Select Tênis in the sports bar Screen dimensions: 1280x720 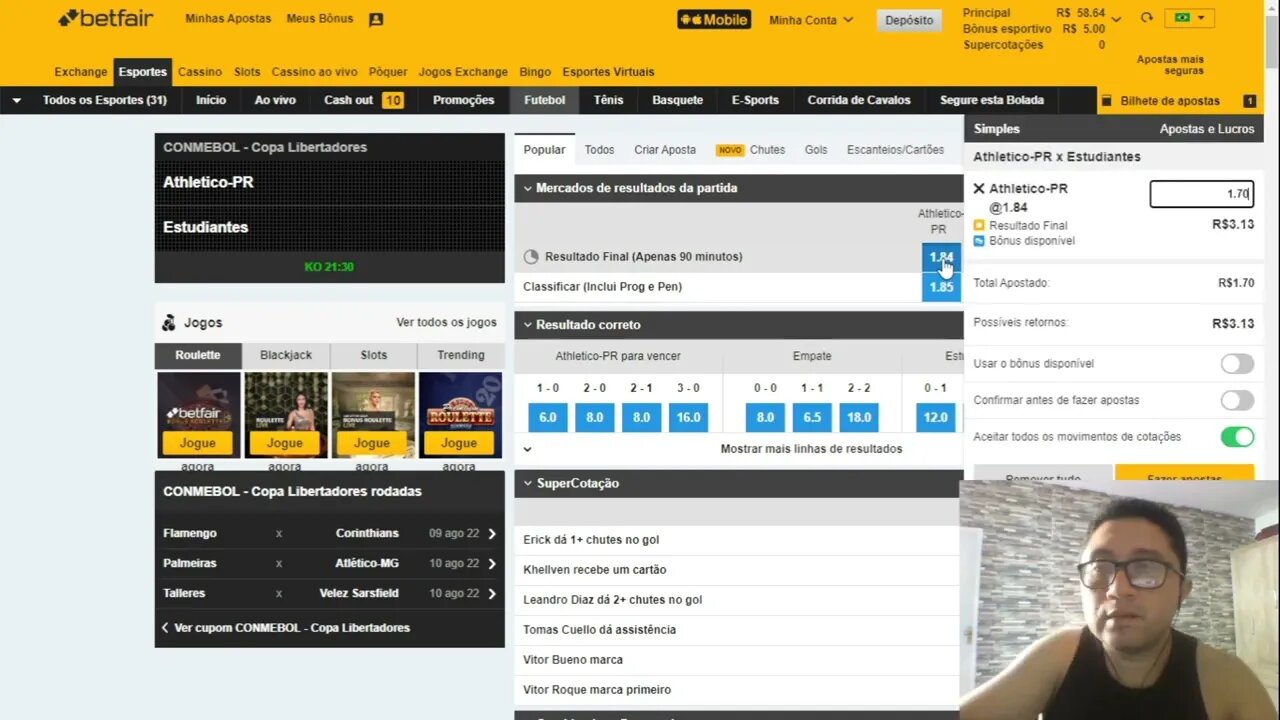(x=608, y=100)
